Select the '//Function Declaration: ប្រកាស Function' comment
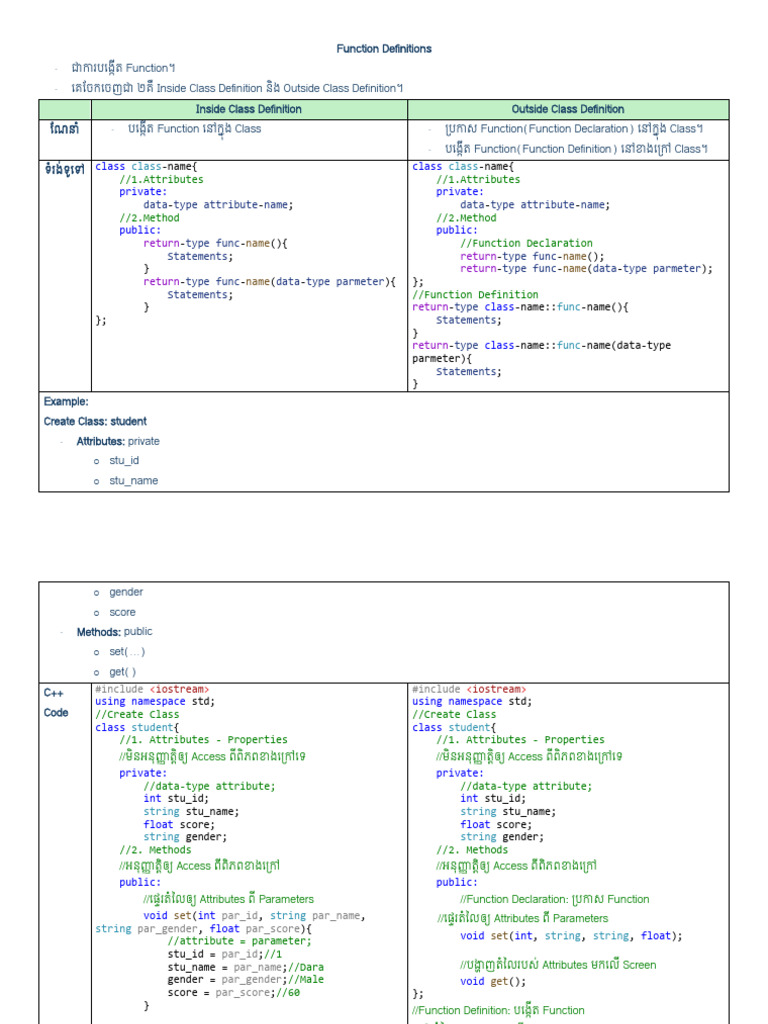Viewport: 768px width, 1024px height. (554, 899)
